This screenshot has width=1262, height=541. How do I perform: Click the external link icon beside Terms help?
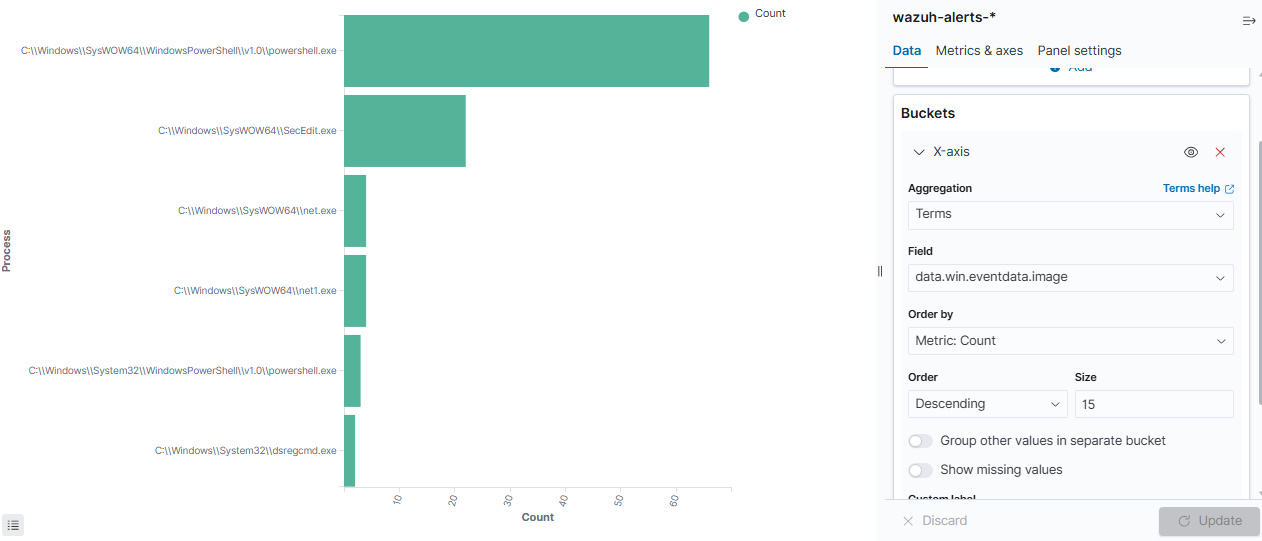(x=1230, y=189)
